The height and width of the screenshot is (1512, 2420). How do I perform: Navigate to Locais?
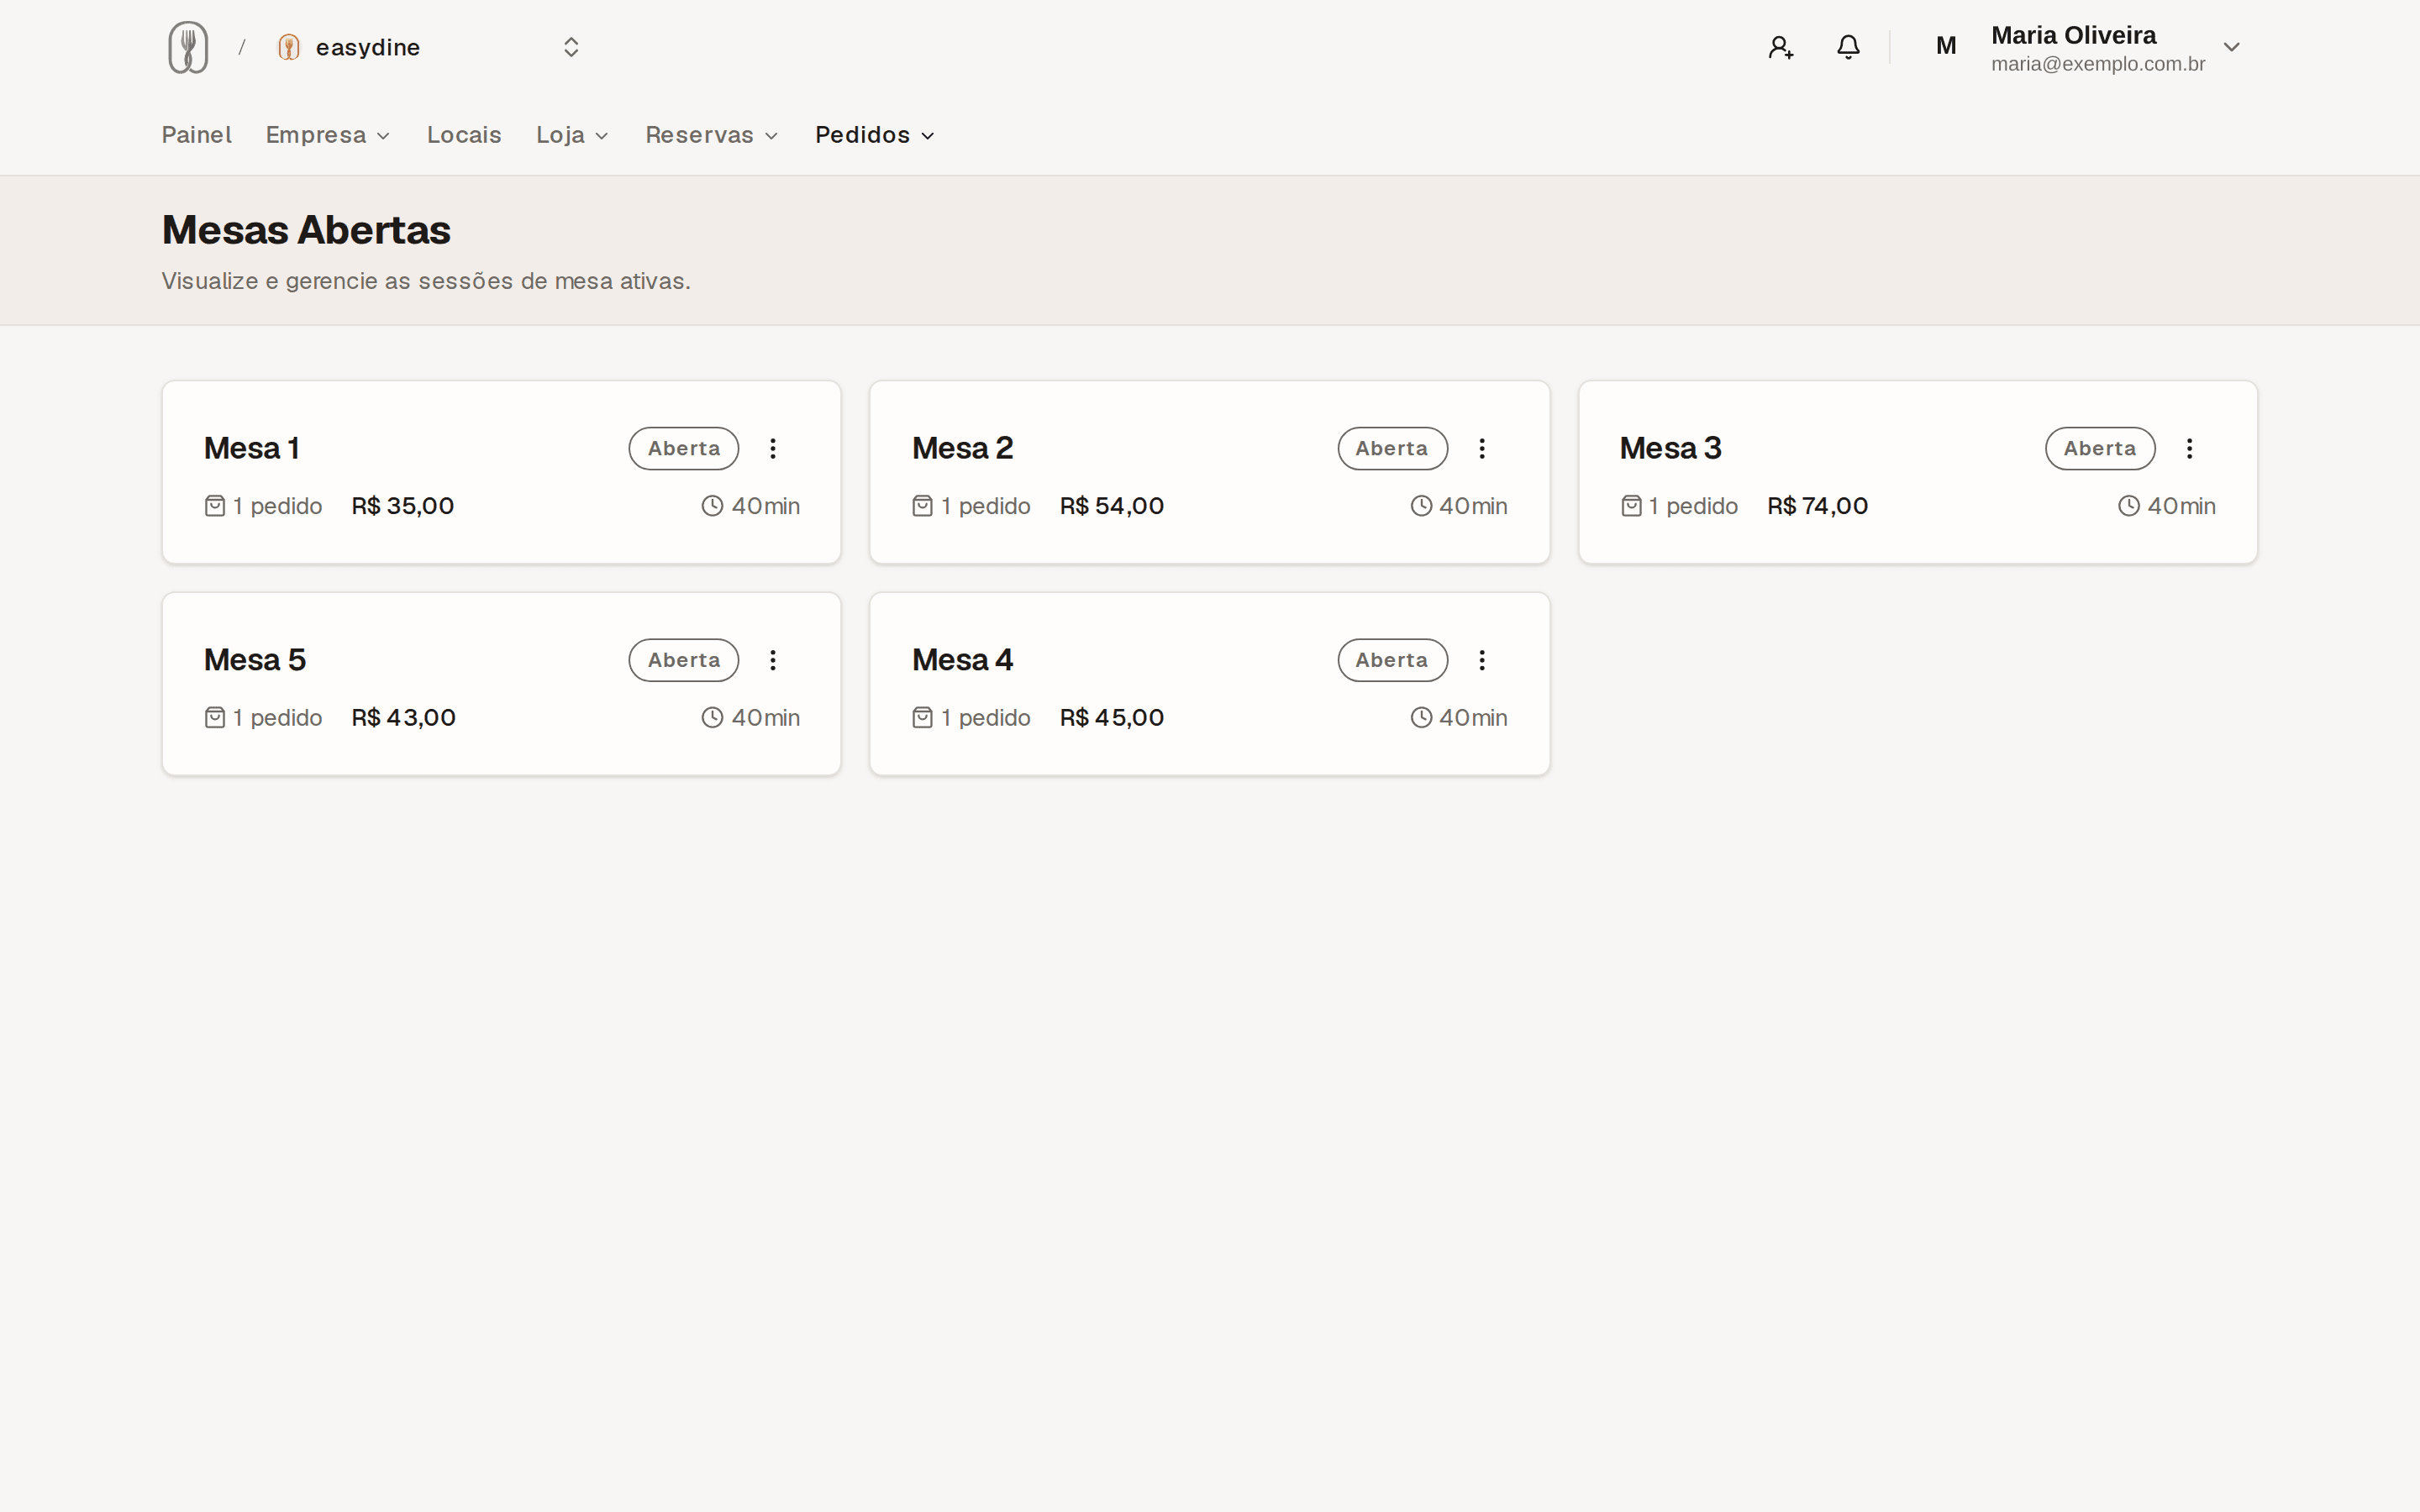point(464,135)
